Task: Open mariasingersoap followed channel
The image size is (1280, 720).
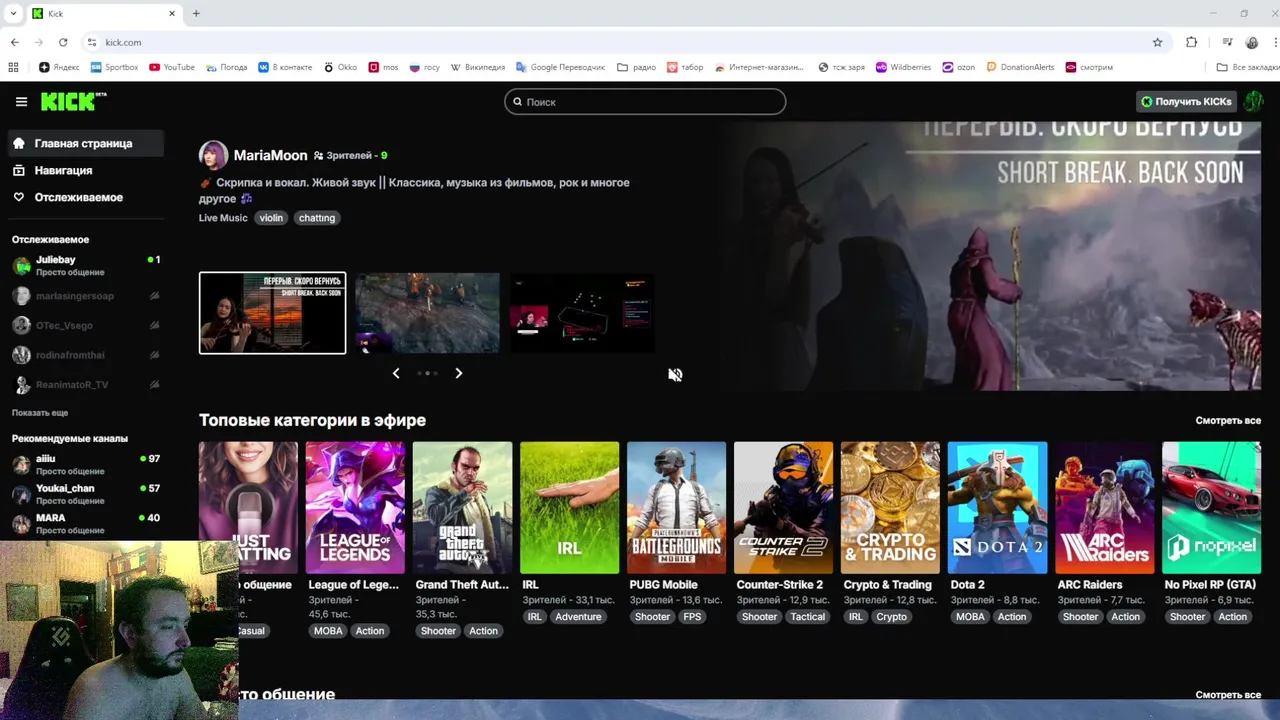Action: (x=86, y=296)
